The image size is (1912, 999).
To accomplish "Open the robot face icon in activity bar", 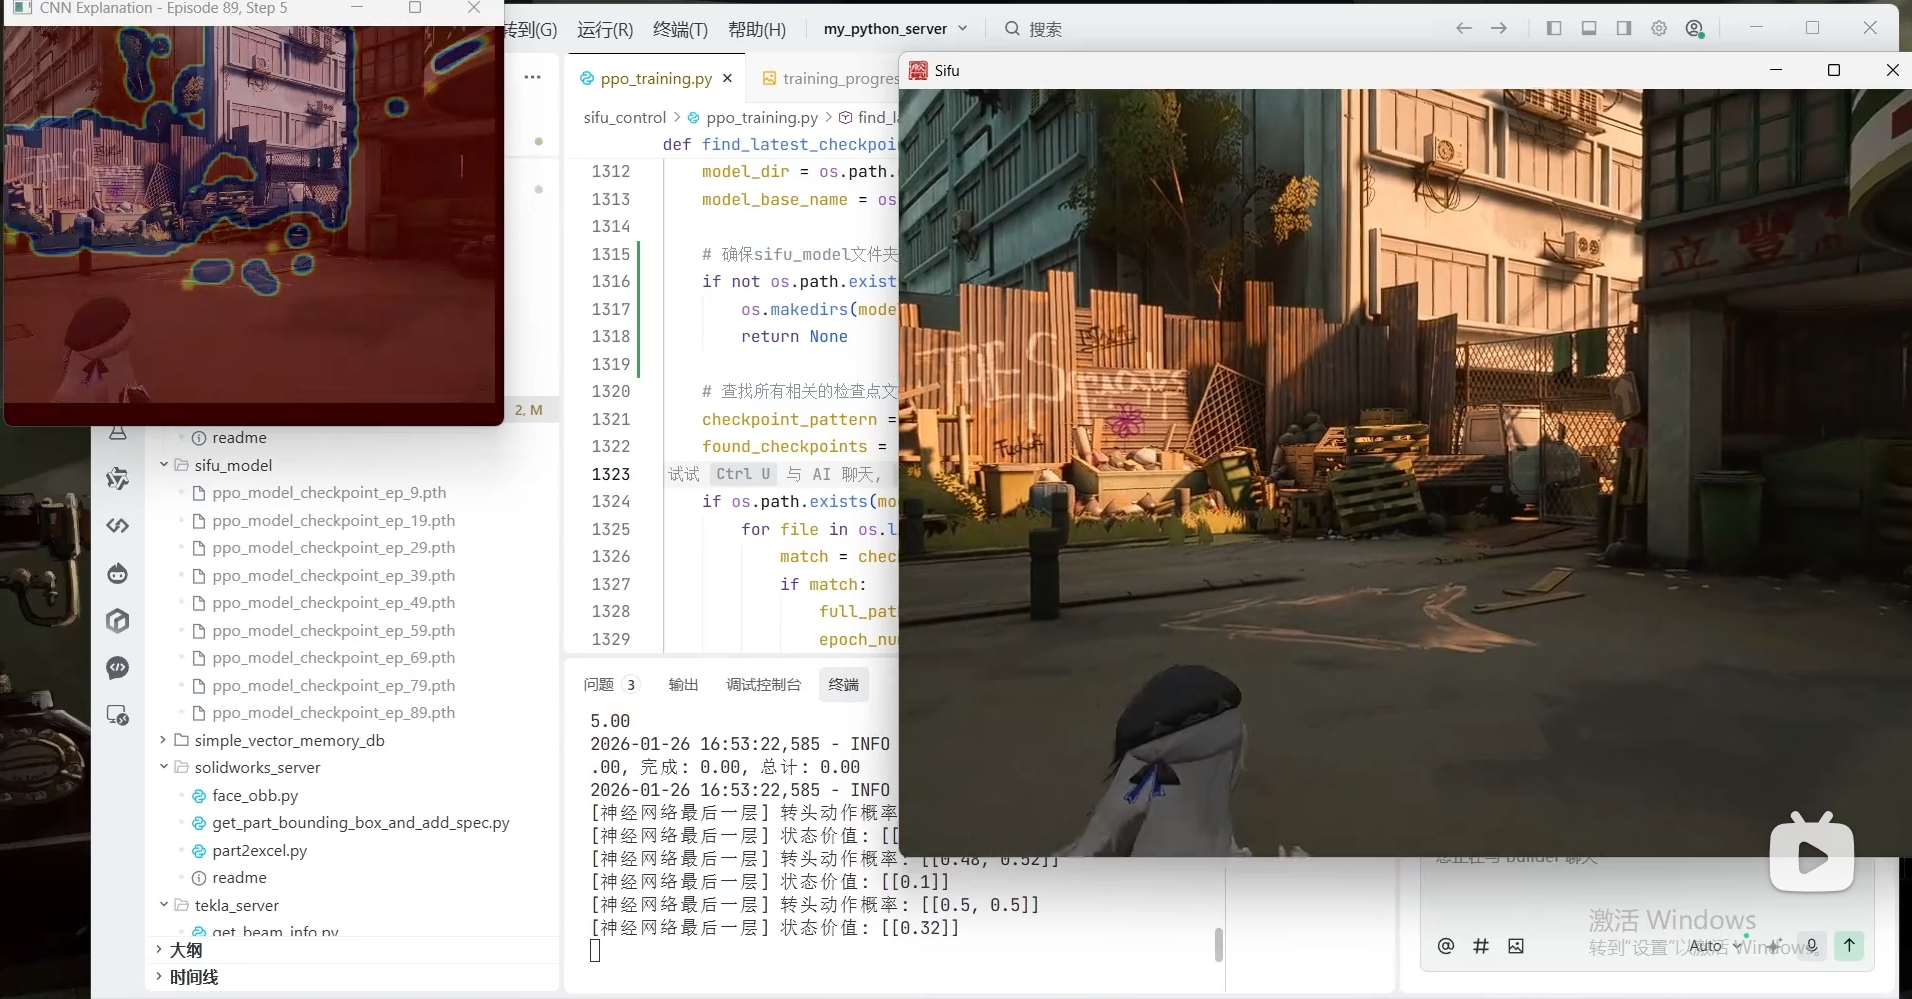I will click(x=118, y=573).
